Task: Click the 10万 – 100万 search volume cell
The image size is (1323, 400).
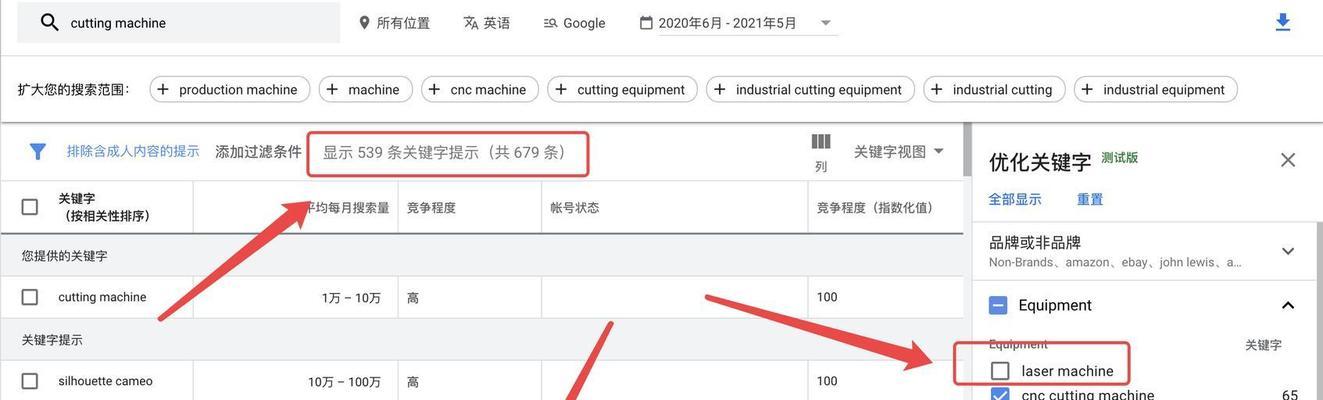Action: click(x=344, y=382)
